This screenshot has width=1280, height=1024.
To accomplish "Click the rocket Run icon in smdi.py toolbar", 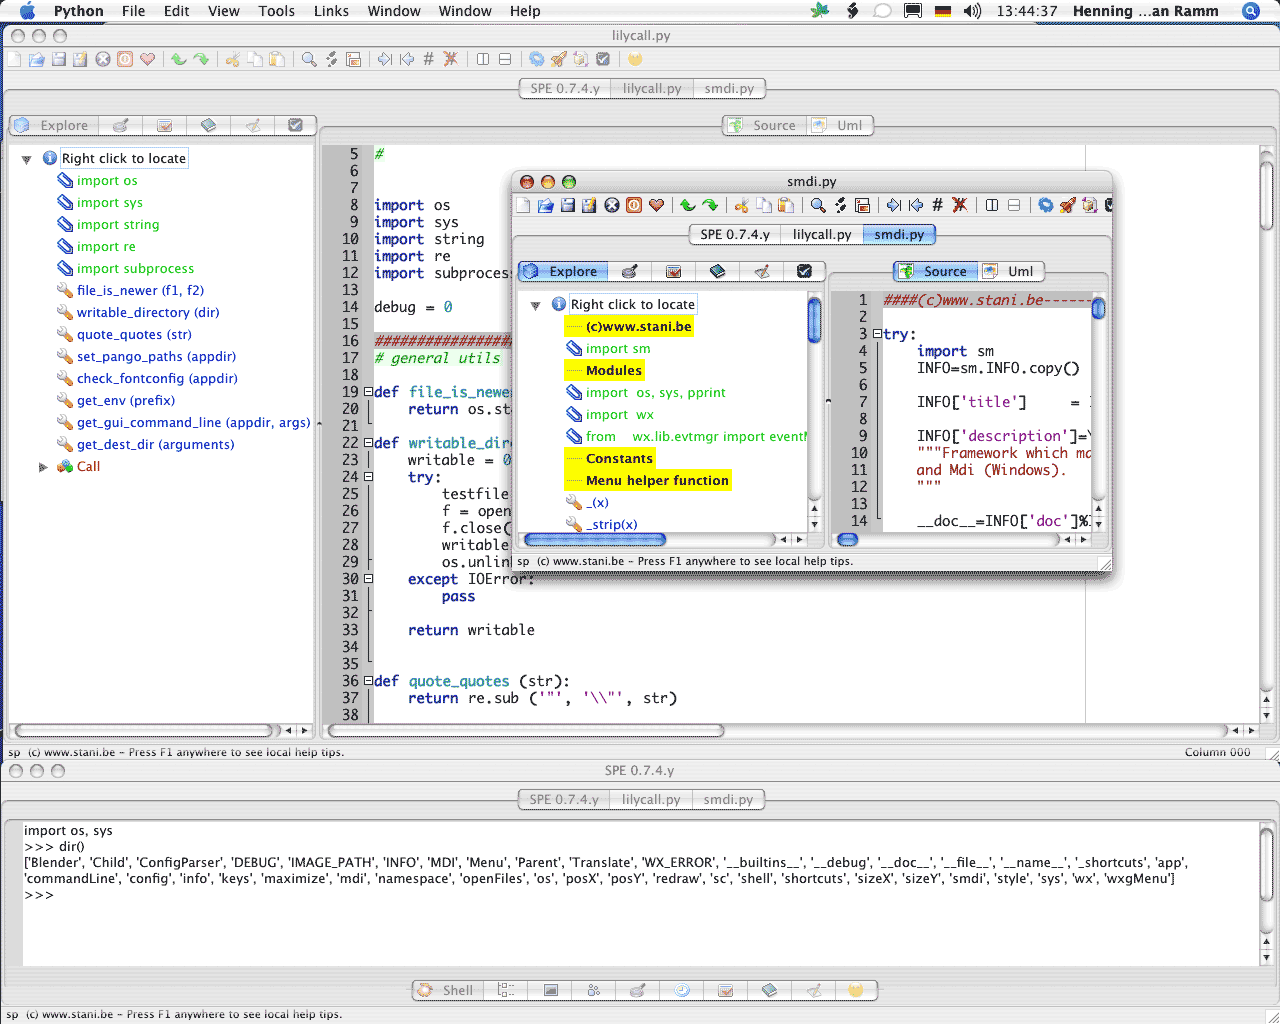I will coord(1068,205).
